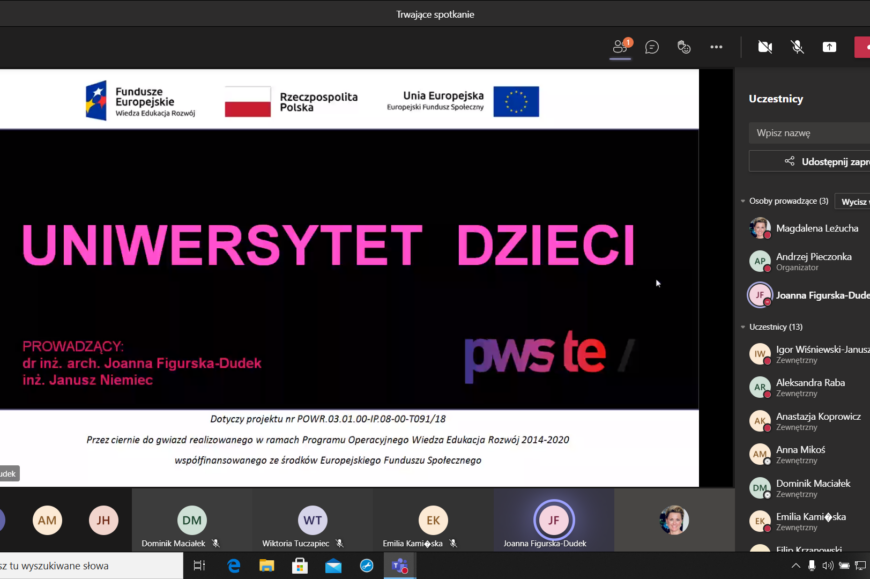This screenshot has width=870, height=579.
Task: Open the Mail app from the taskbar
Action: [333, 566]
